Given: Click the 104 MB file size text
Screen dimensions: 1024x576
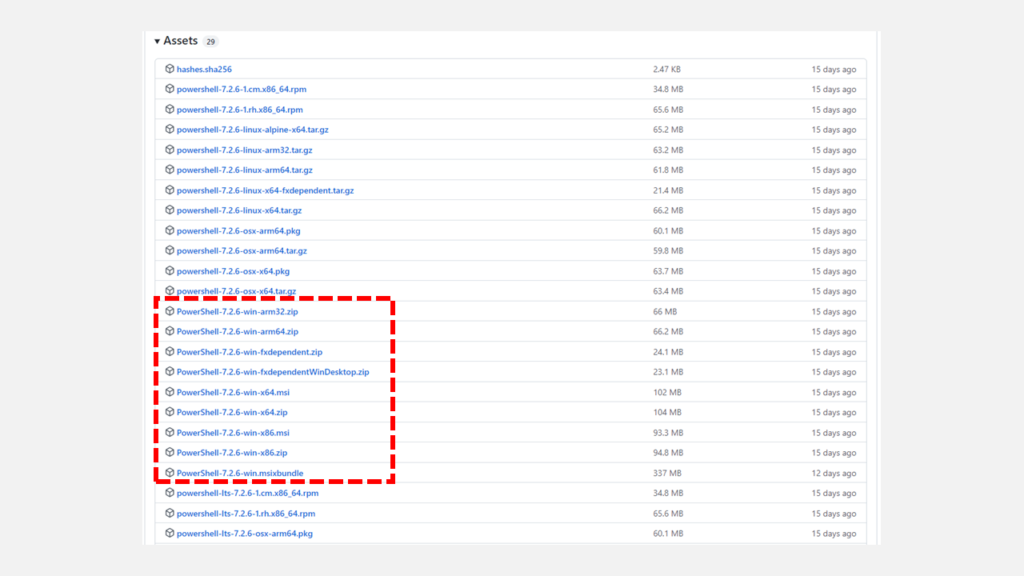Looking at the screenshot, I should click(667, 413).
